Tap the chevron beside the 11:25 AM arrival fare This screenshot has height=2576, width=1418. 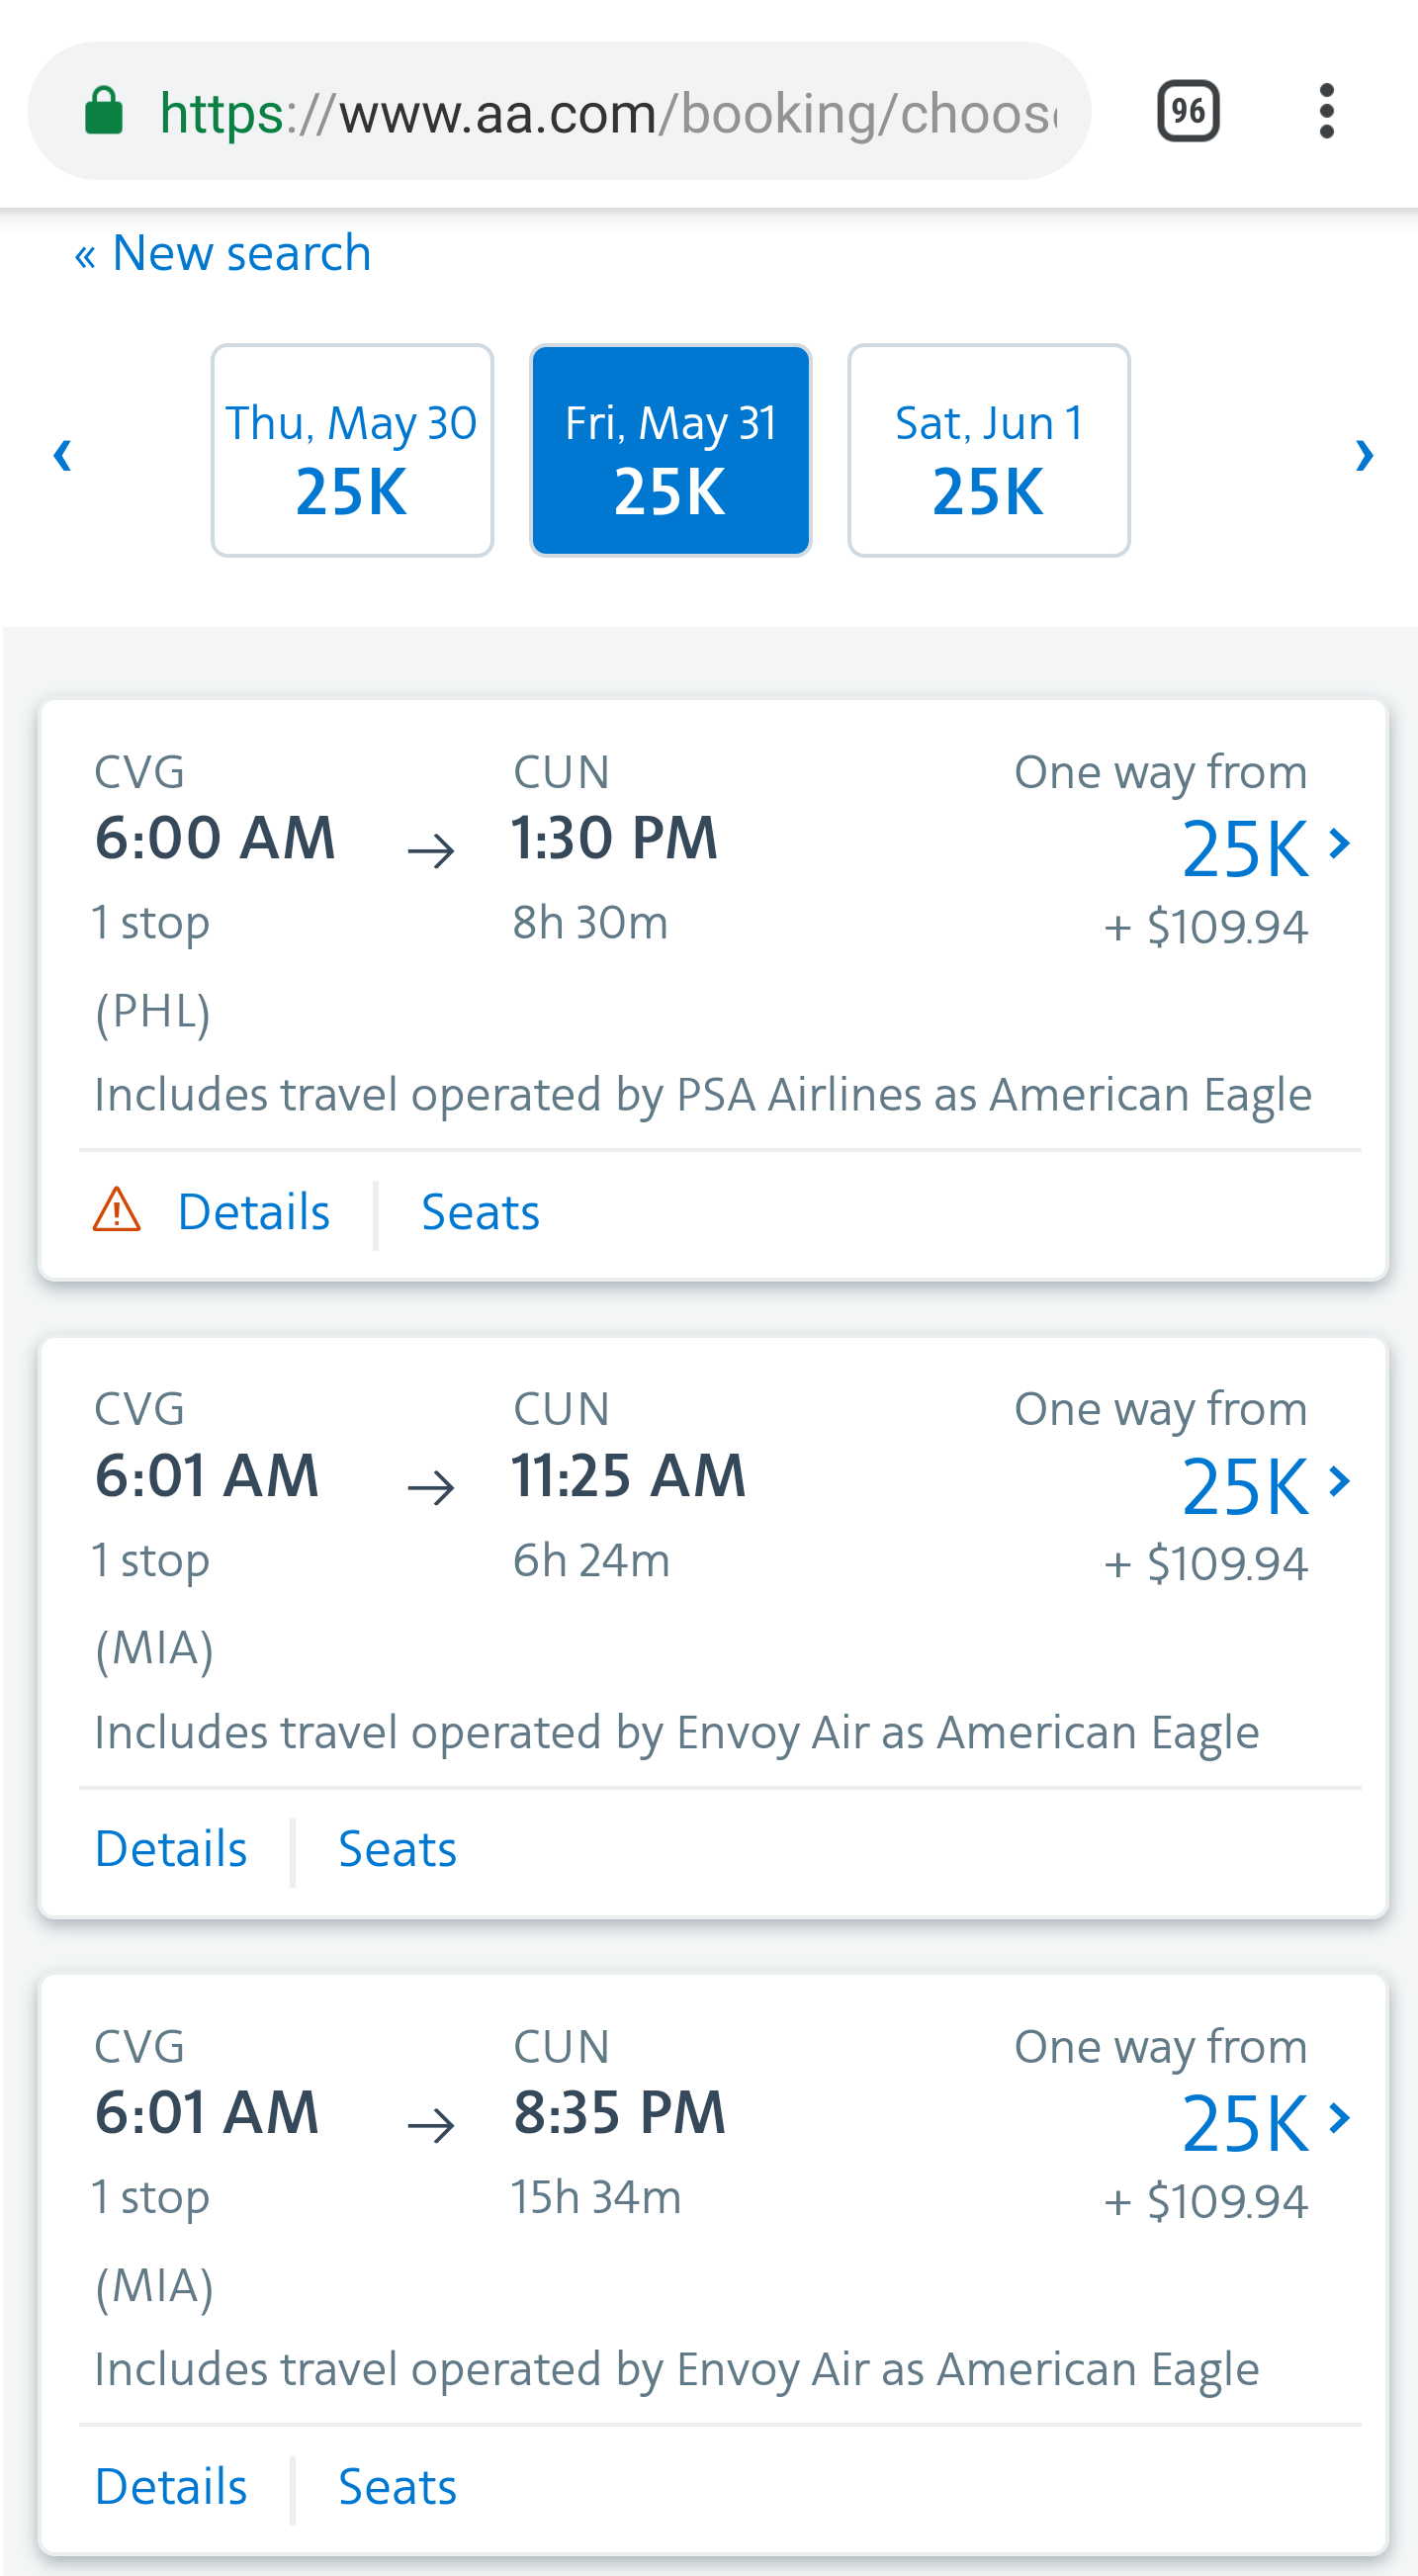1339,1480
